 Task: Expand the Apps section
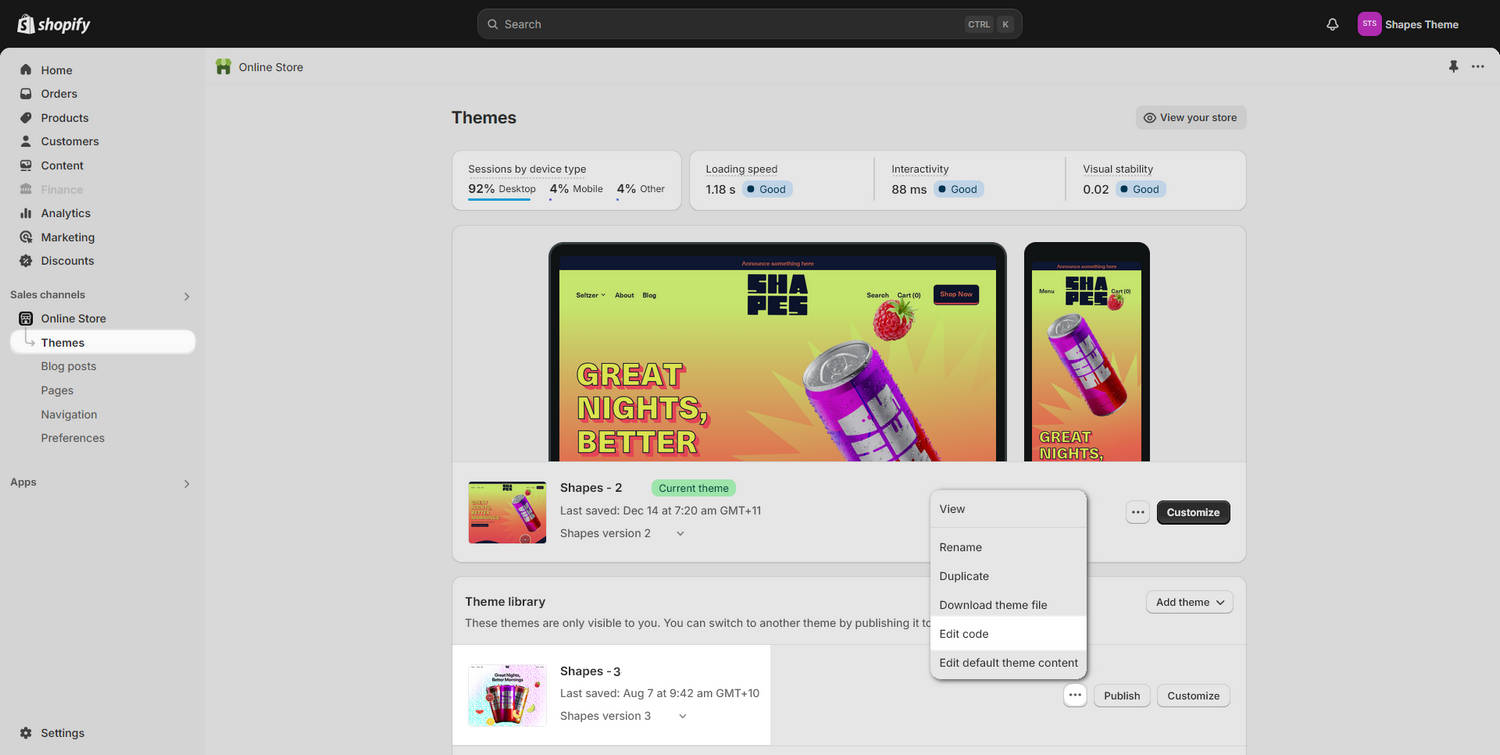[186, 483]
